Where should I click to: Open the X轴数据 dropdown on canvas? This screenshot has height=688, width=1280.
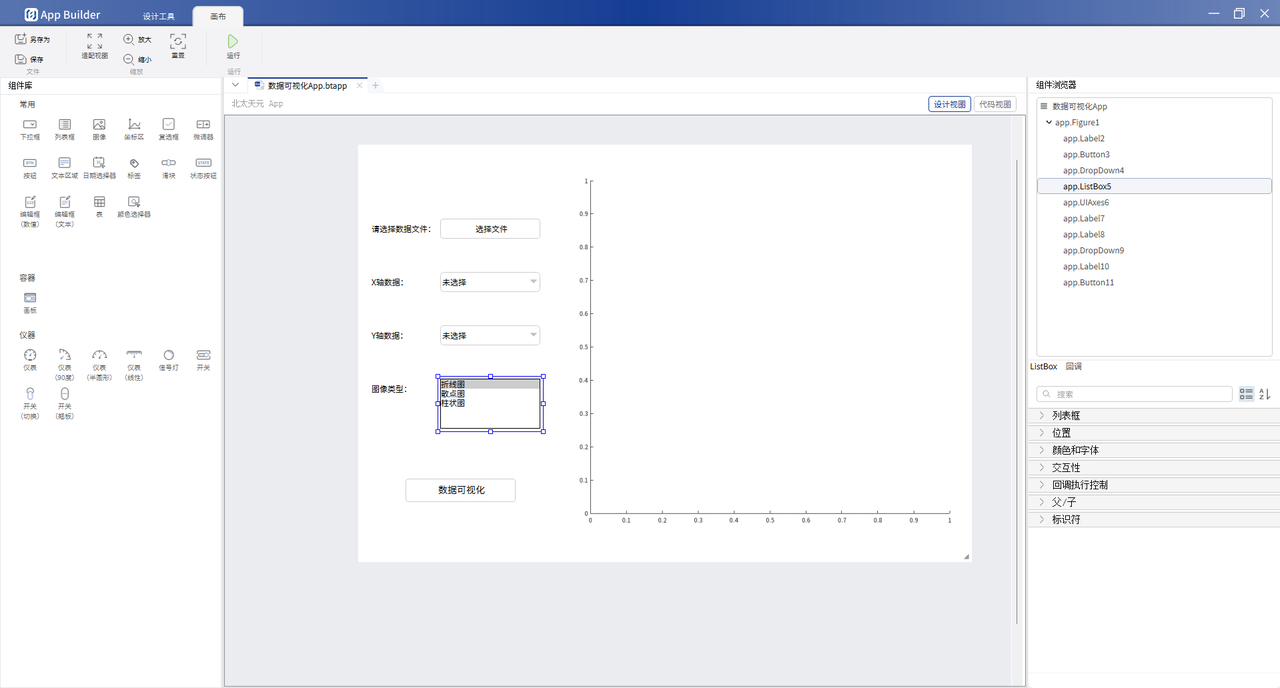pyautogui.click(x=490, y=282)
